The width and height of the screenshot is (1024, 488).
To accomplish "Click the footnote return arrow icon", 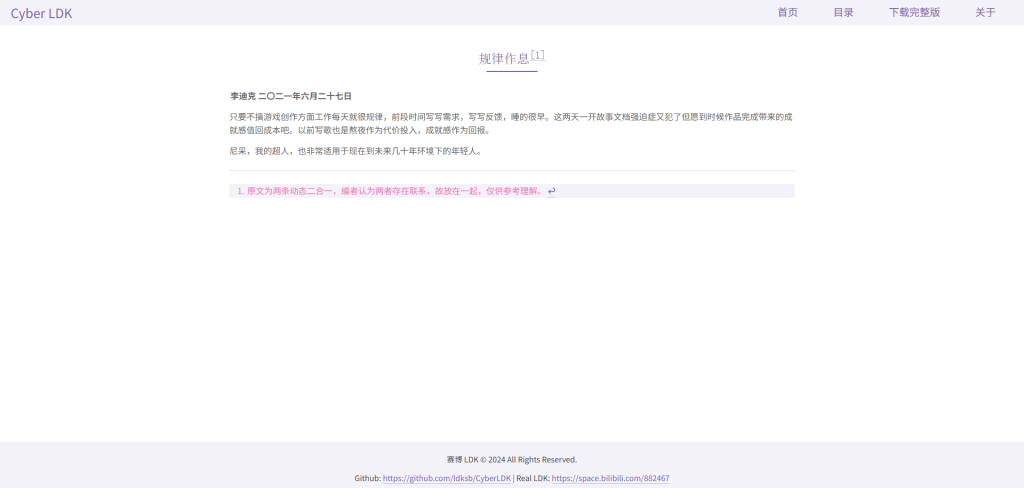I will tap(551, 191).
